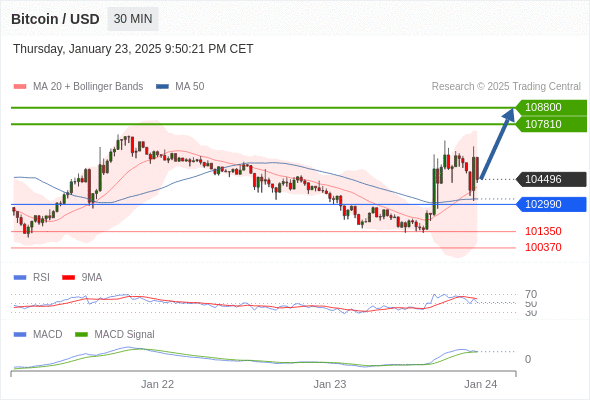Image resolution: width=590 pixels, height=400 pixels.
Task: Click the date 'Thursday, January 23, 2025 9:50:21 PM CET'
Action: pyautogui.click(x=133, y=49)
